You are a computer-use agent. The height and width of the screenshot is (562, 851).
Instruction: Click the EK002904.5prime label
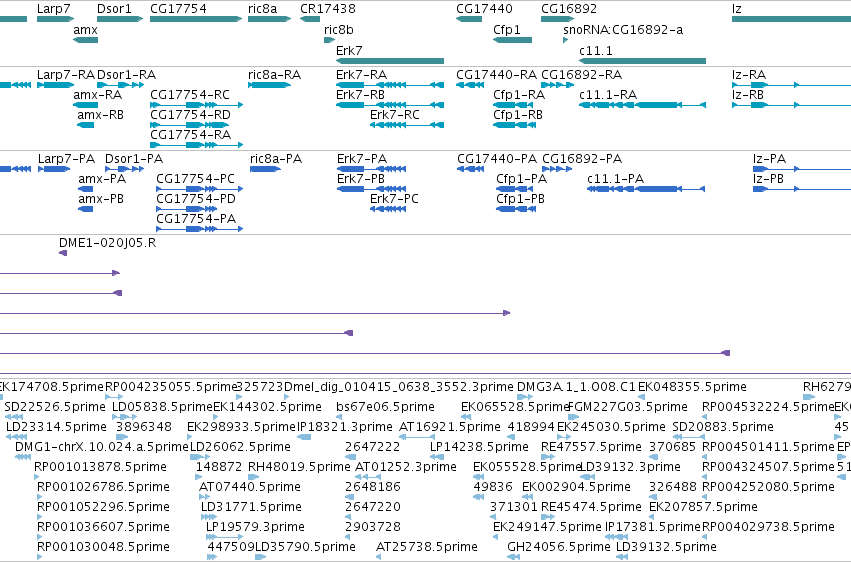(x=576, y=487)
